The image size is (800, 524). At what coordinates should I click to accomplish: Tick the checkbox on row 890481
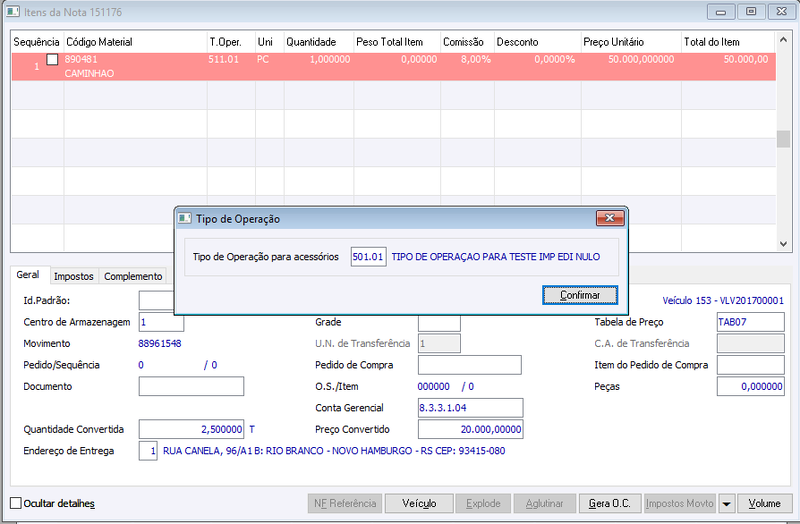pyautogui.click(x=53, y=59)
